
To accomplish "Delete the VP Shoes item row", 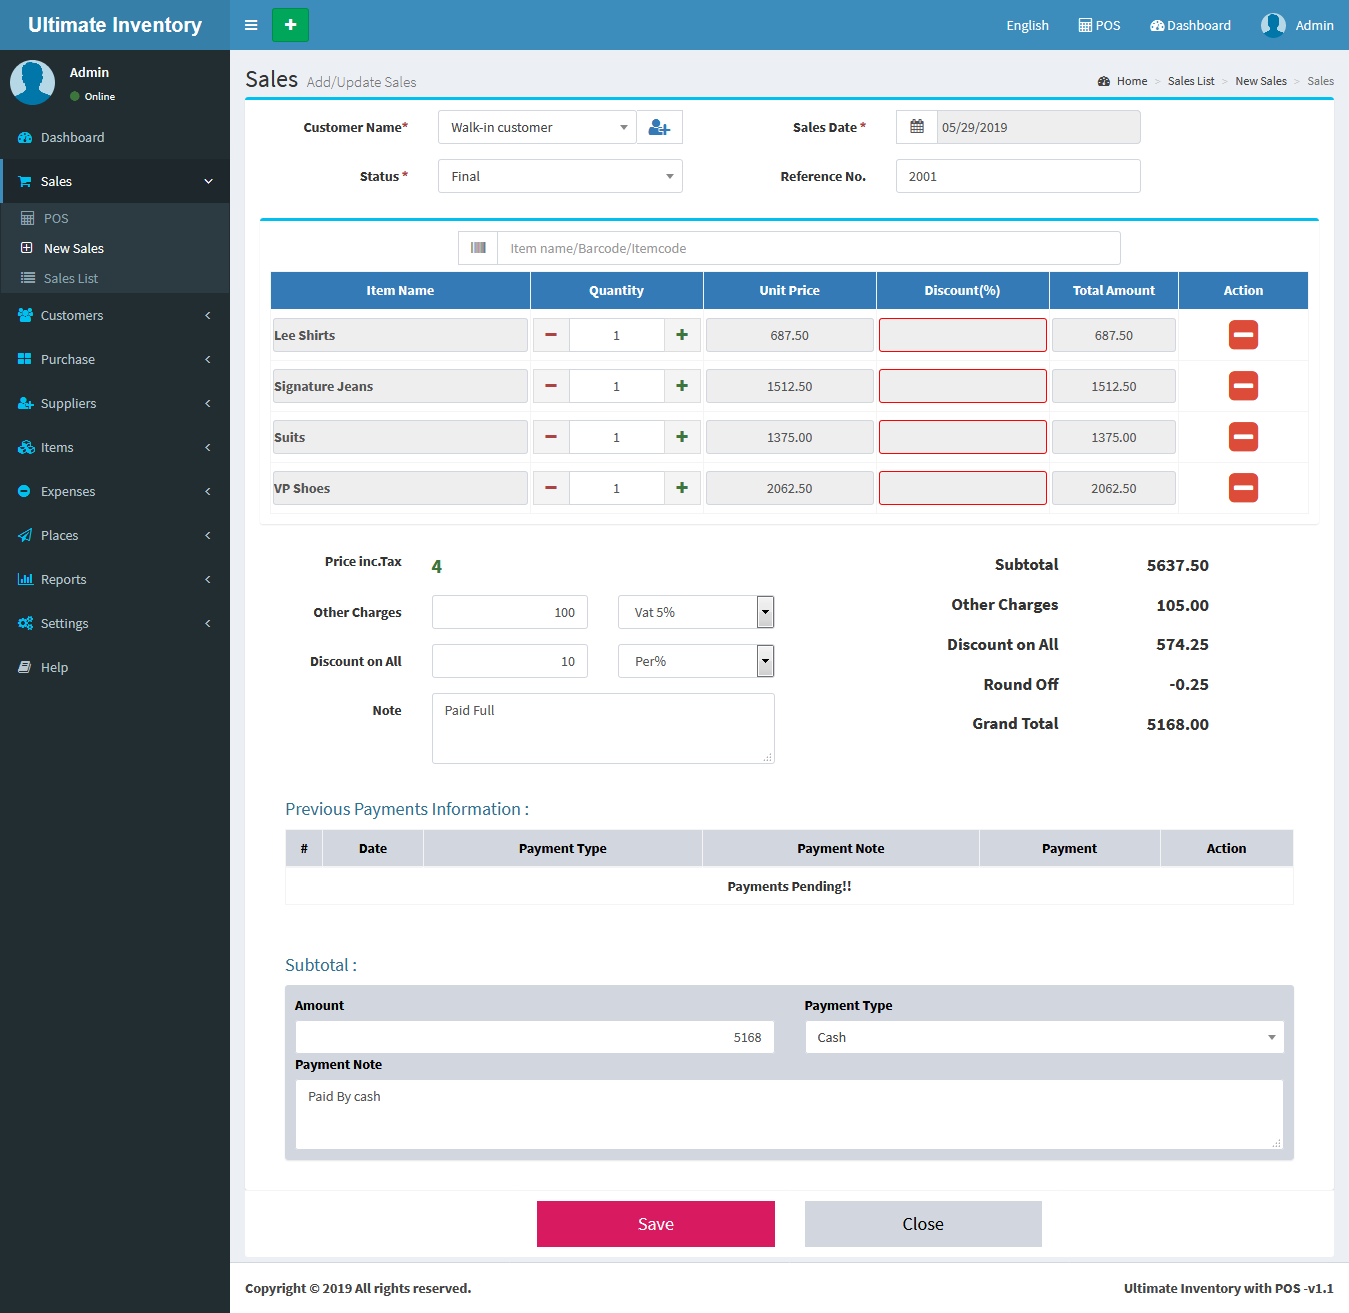I will click(x=1243, y=488).
